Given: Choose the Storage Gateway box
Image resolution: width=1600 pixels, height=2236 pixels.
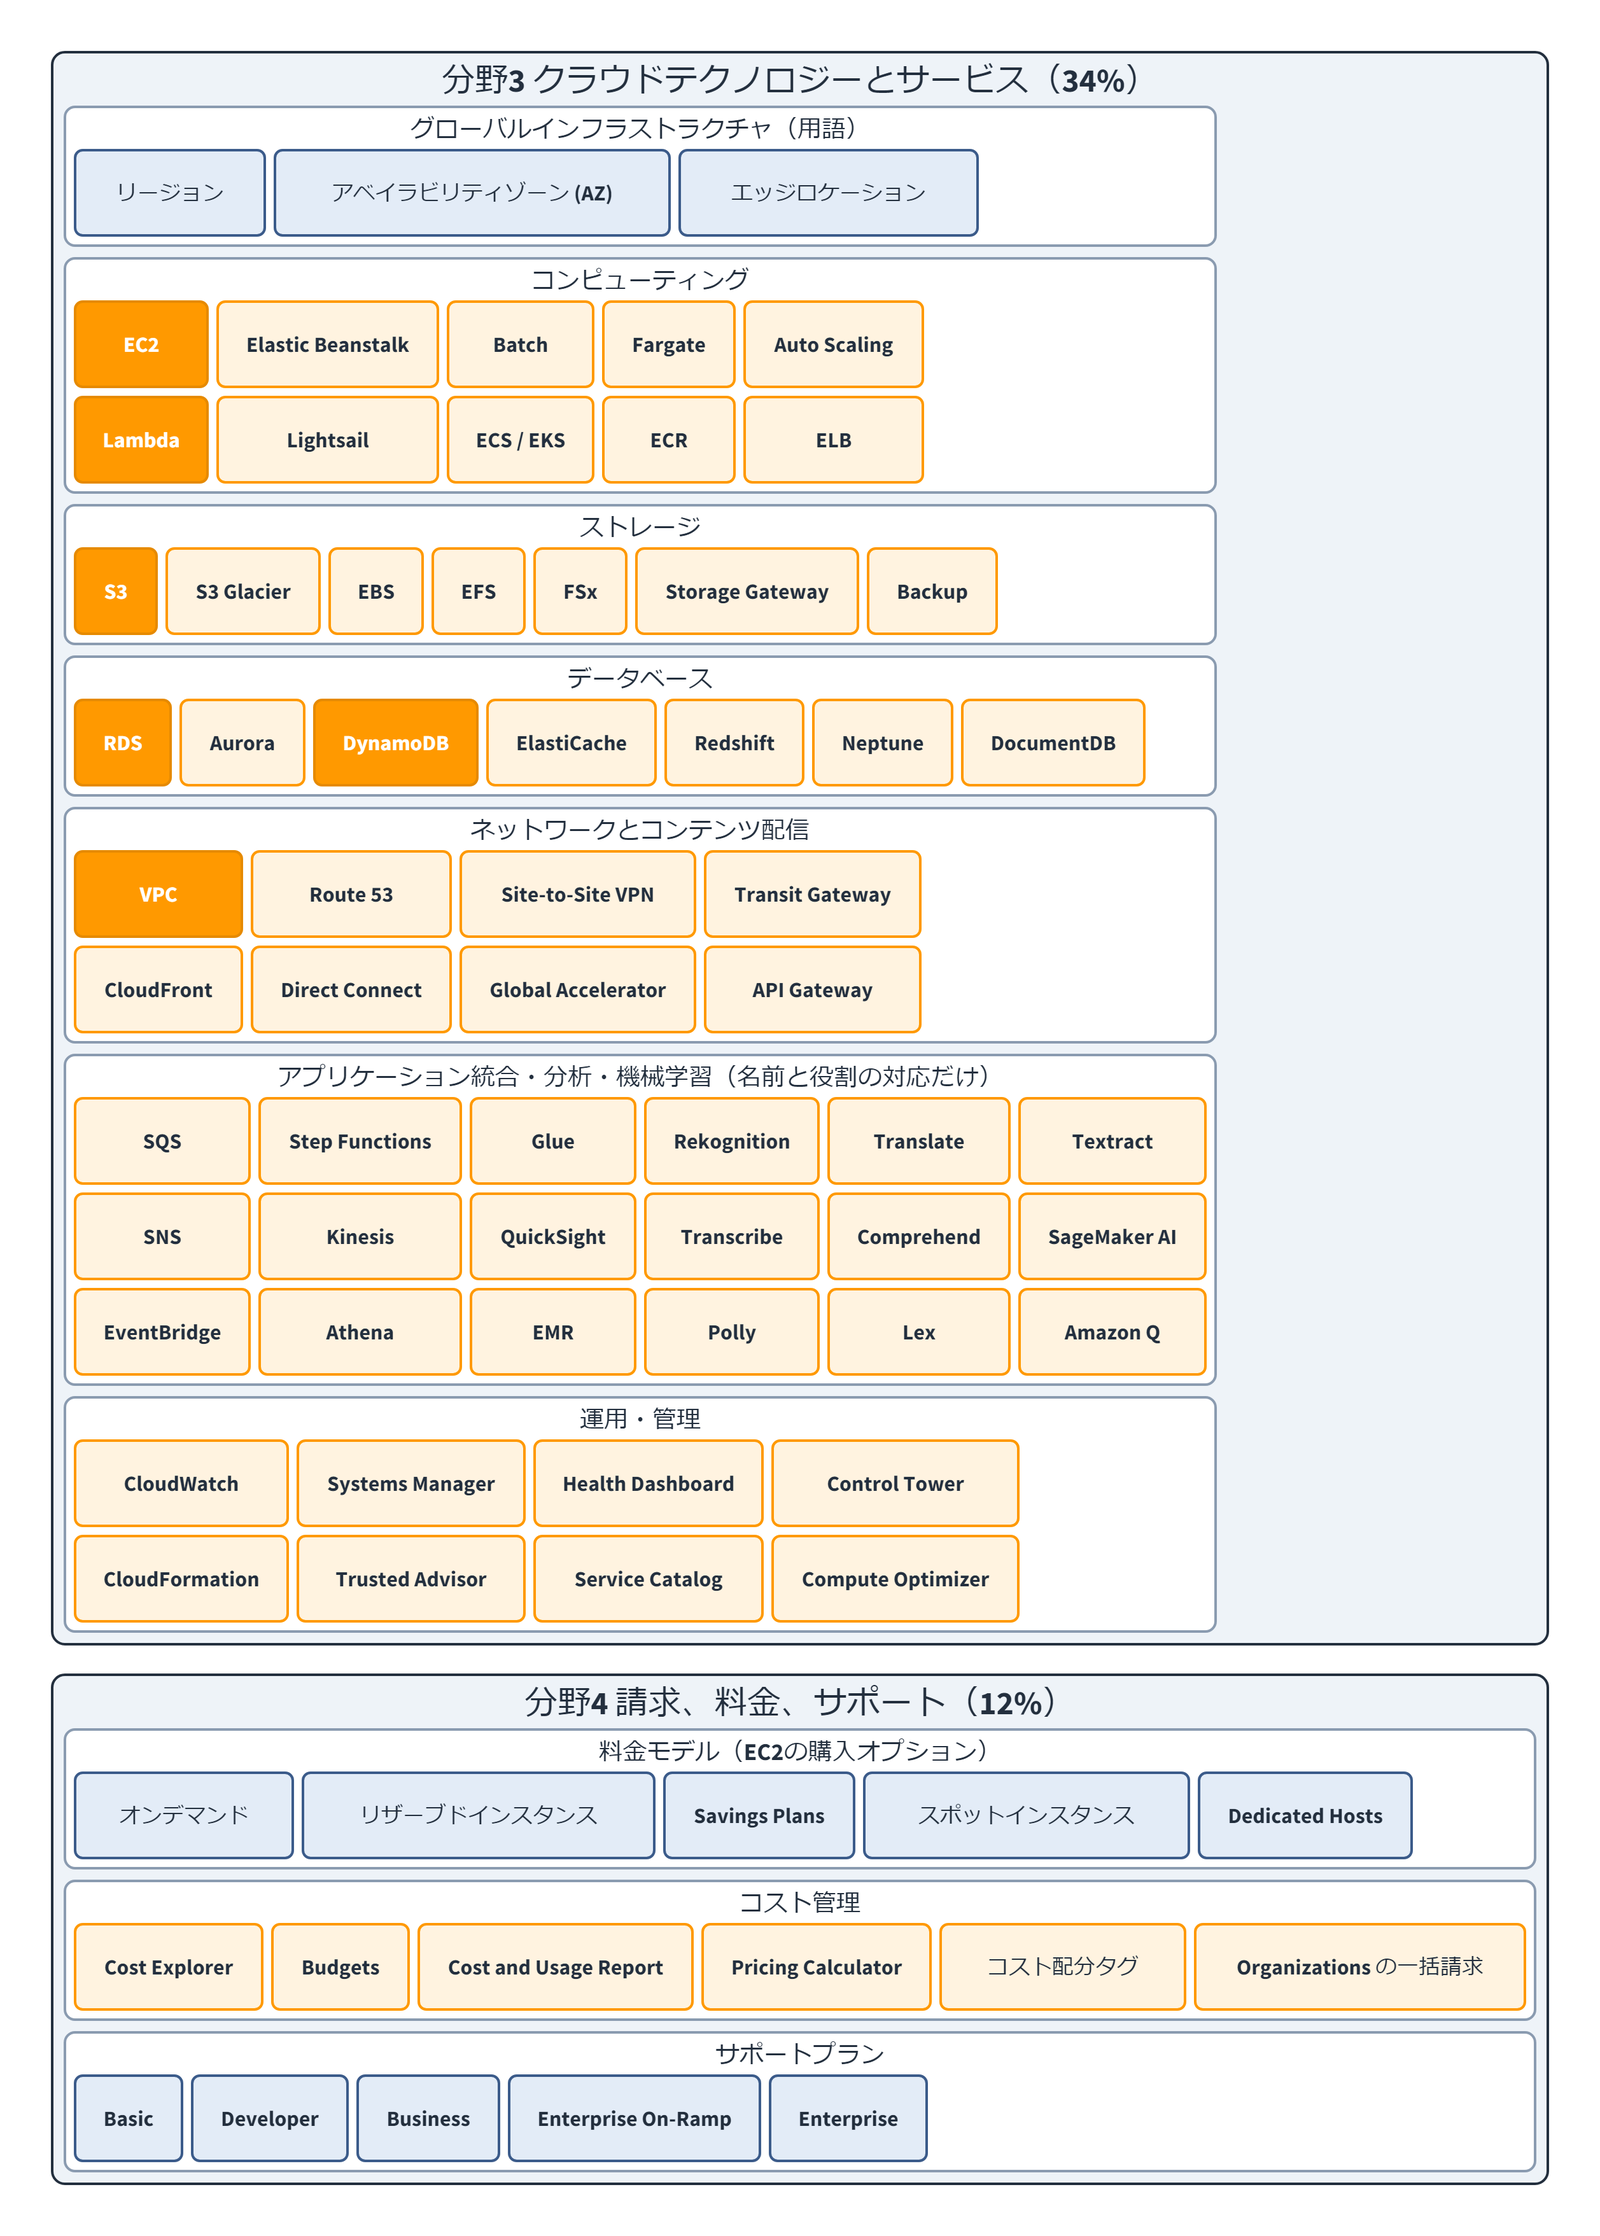Looking at the screenshot, I should click(747, 591).
